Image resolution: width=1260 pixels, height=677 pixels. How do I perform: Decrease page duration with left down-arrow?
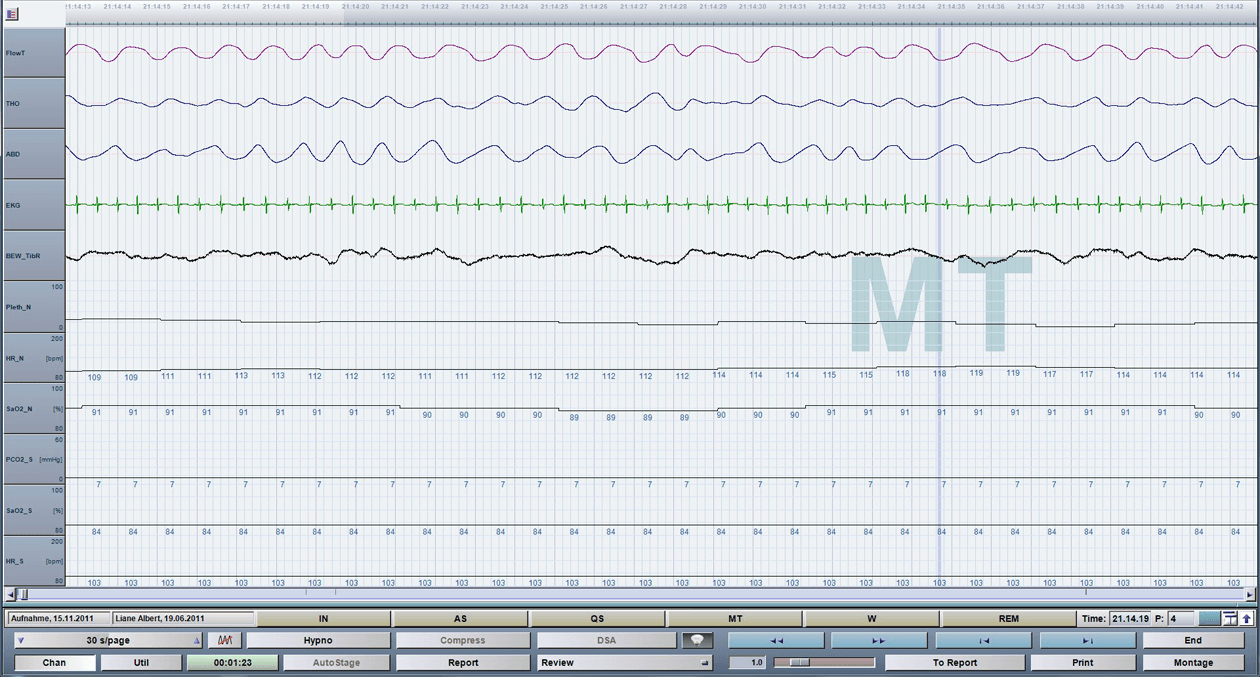click(x=21, y=640)
